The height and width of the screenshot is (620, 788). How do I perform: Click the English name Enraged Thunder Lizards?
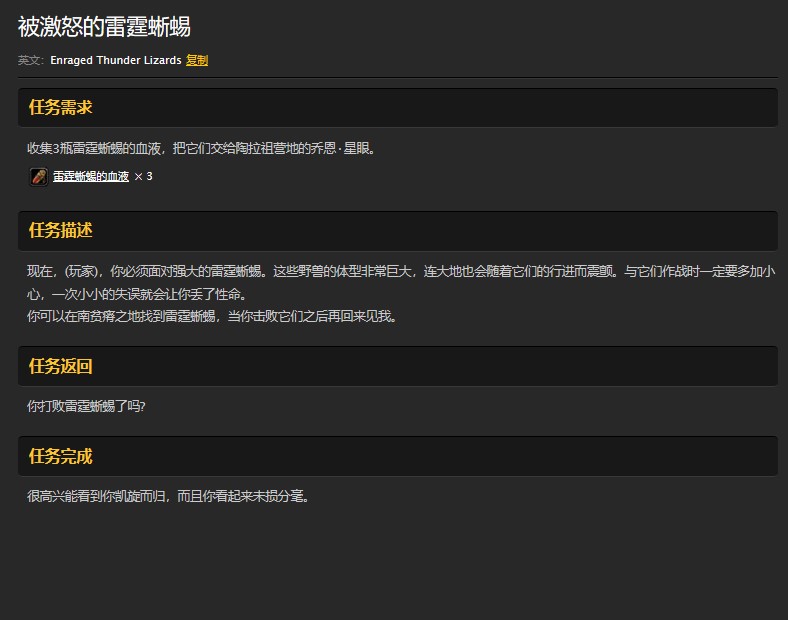(115, 60)
